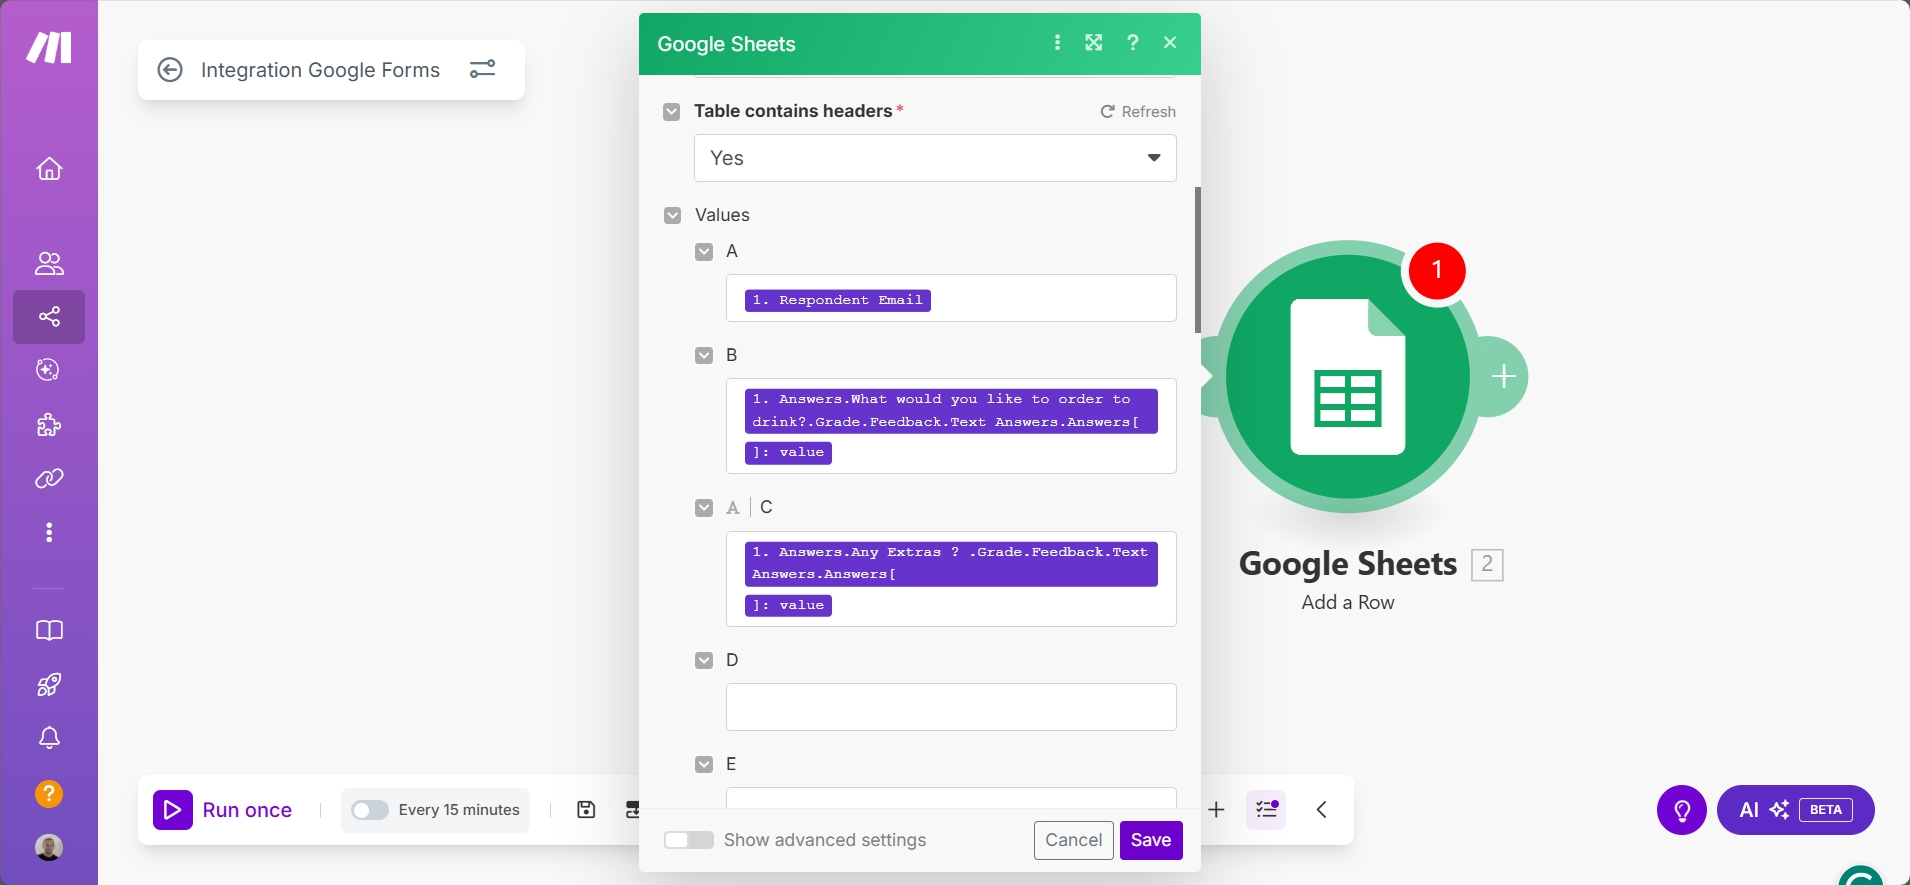Open the AI BETA assistant button
The image size is (1910, 885).
[1795, 810]
